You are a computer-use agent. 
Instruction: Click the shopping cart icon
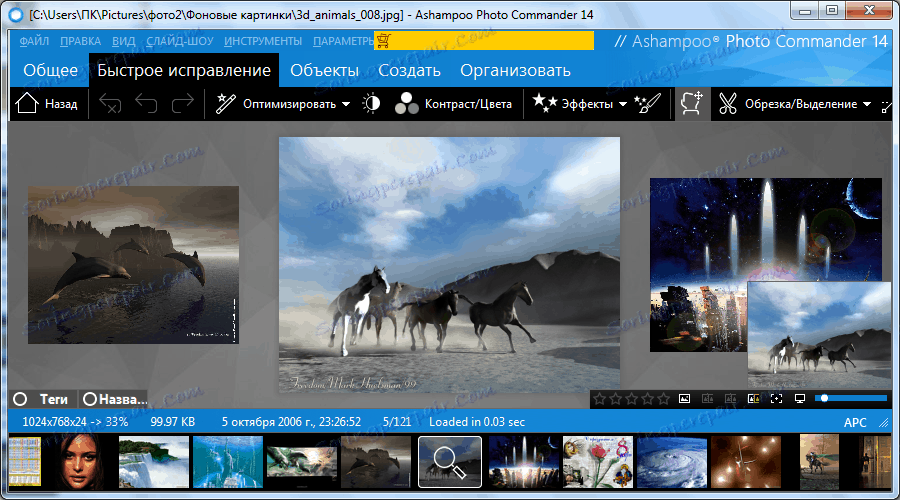pyautogui.click(x=384, y=41)
